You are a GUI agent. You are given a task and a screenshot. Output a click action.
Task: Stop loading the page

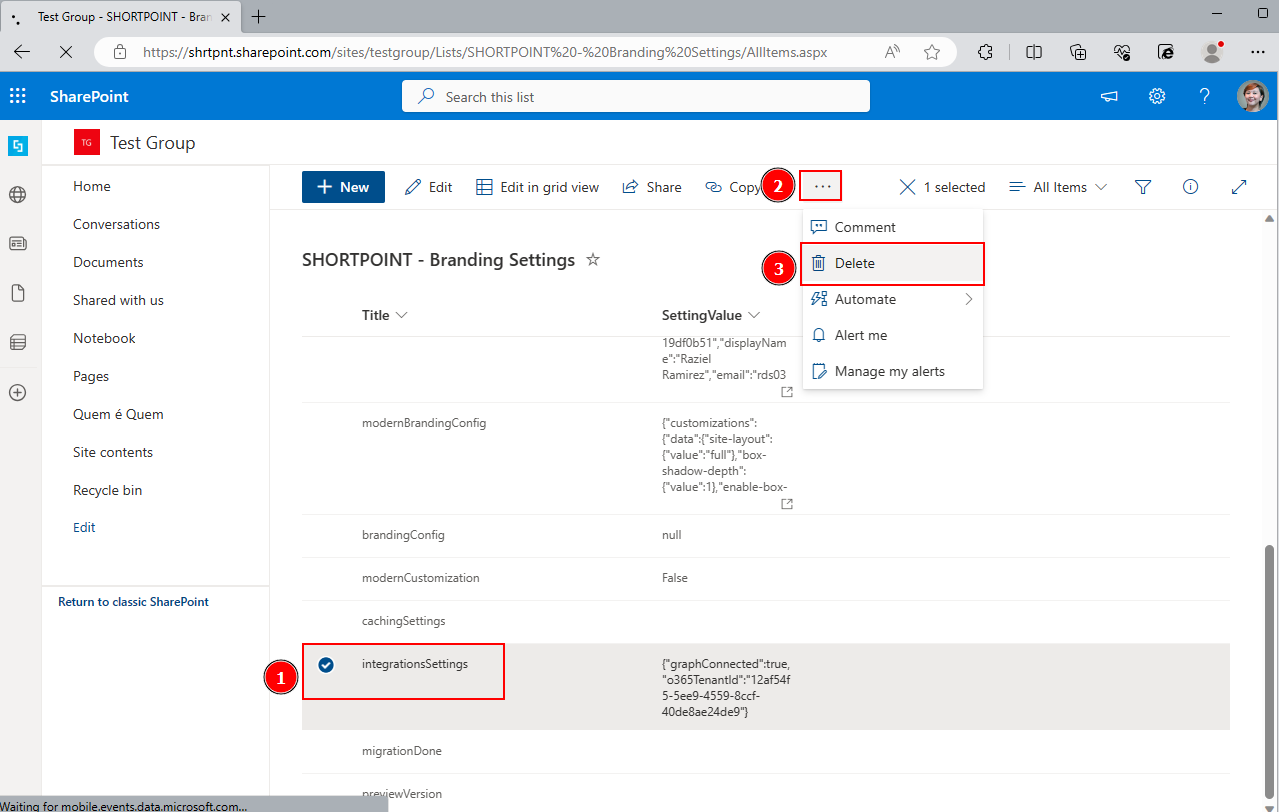click(64, 52)
